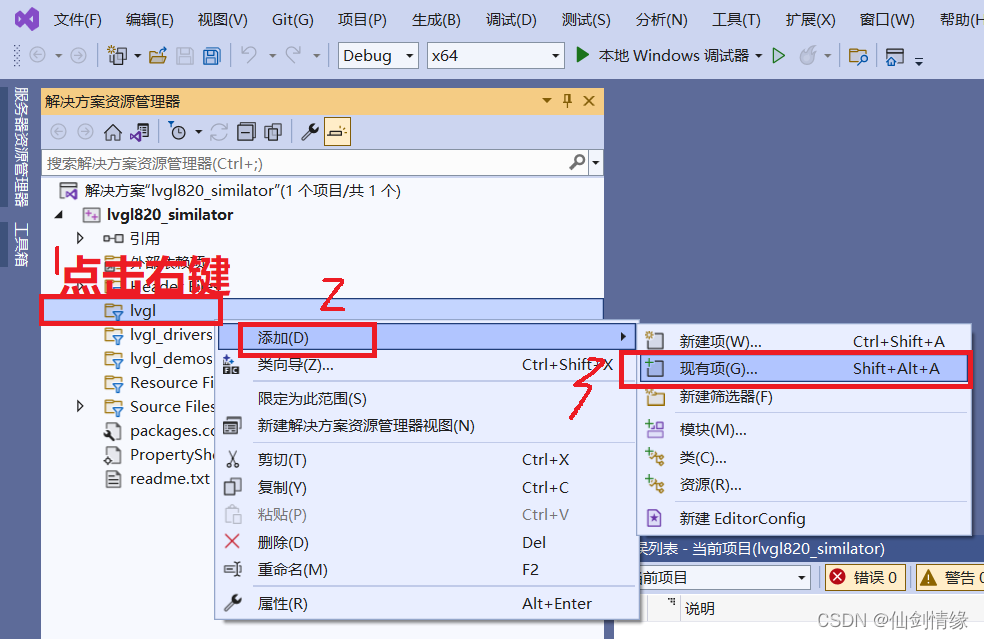Image resolution: width=984 pixels, height=639 pixels.
Task: Choose 新建筛选器(F) in submenu
Action: pos(804,397)
